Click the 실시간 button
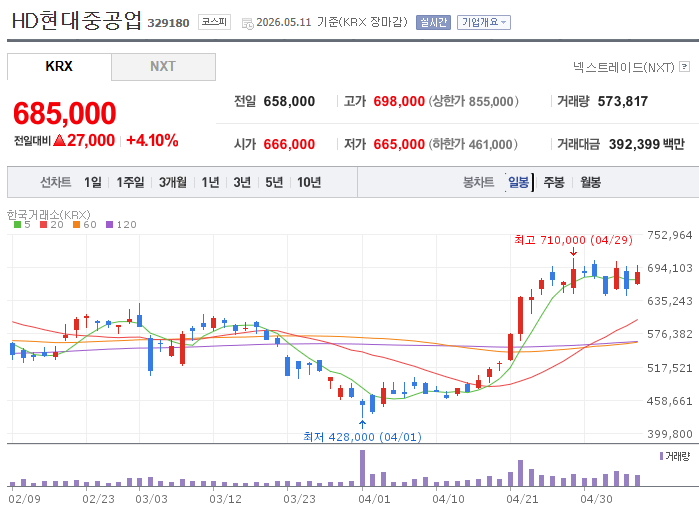This screenshot has height=510, width=699. [433, 22]
